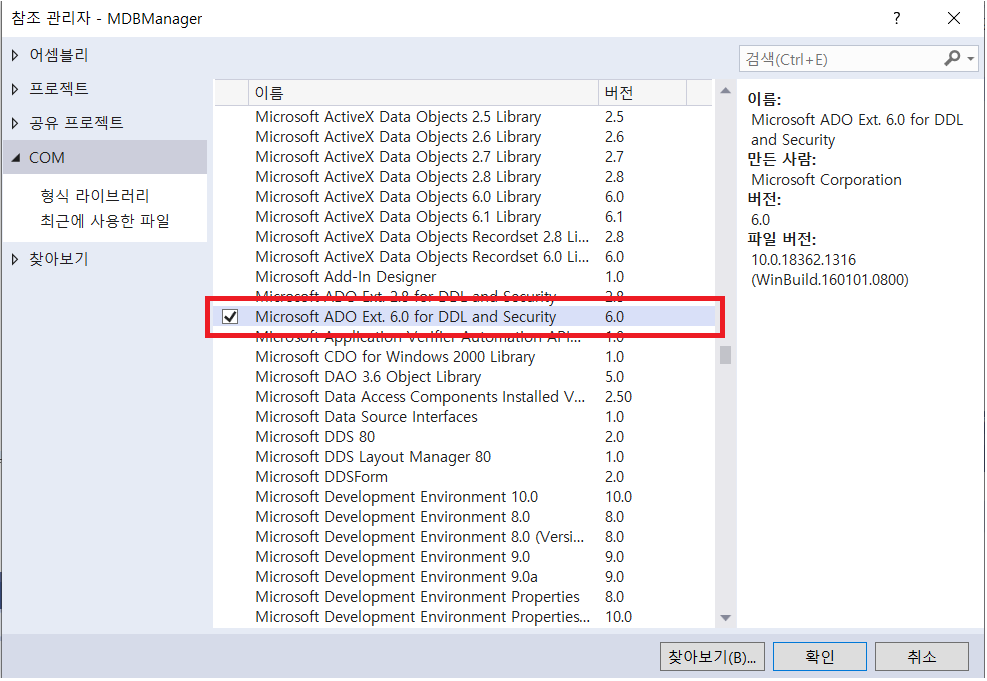Select Microsoft DDS Layout Manager 80

[463, 457]
